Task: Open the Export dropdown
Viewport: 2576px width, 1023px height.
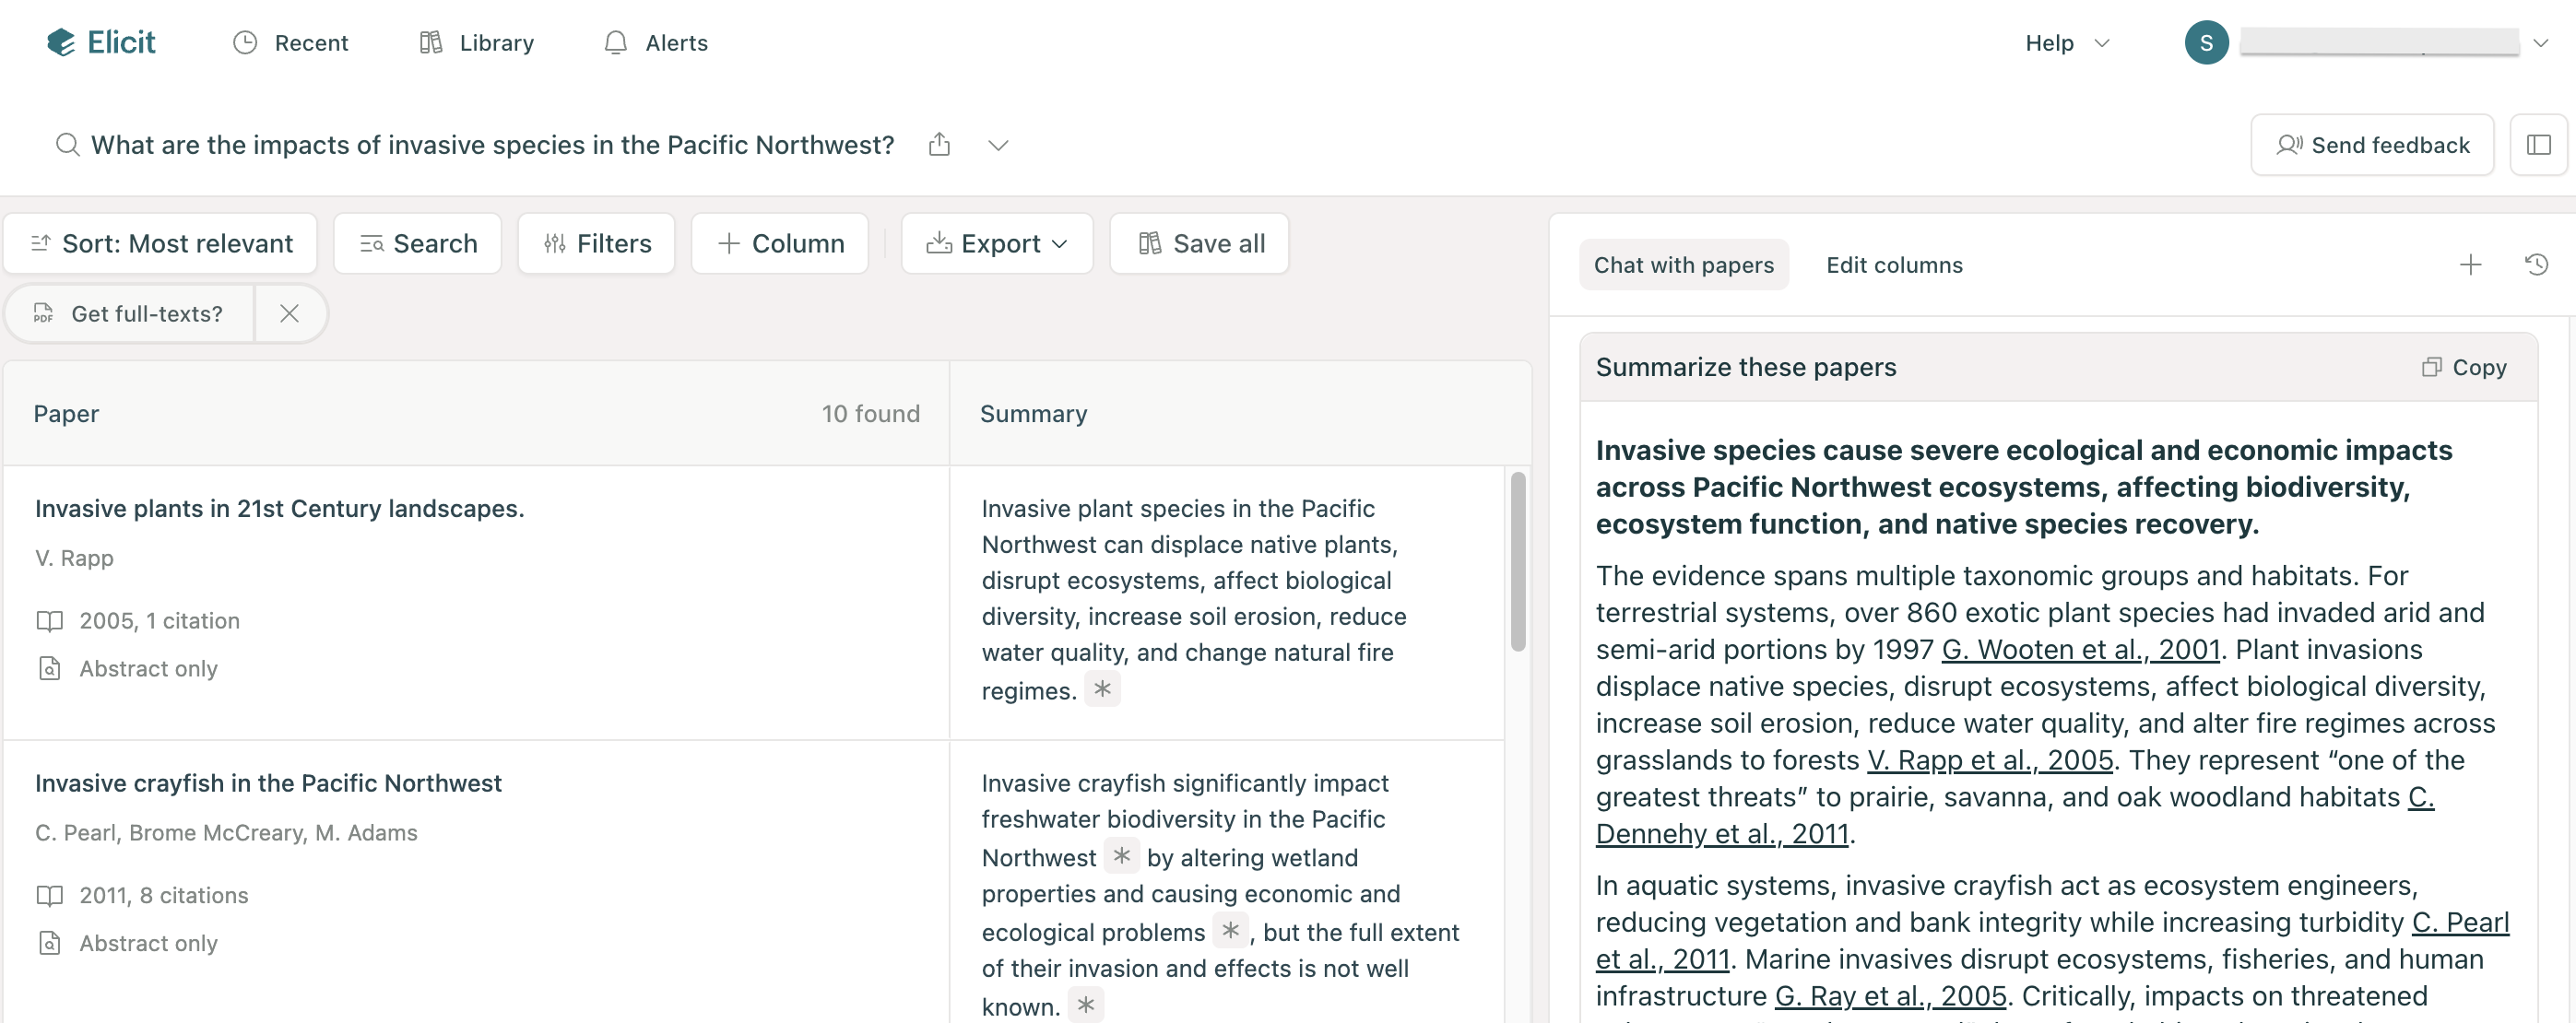Action: point(996,244)
